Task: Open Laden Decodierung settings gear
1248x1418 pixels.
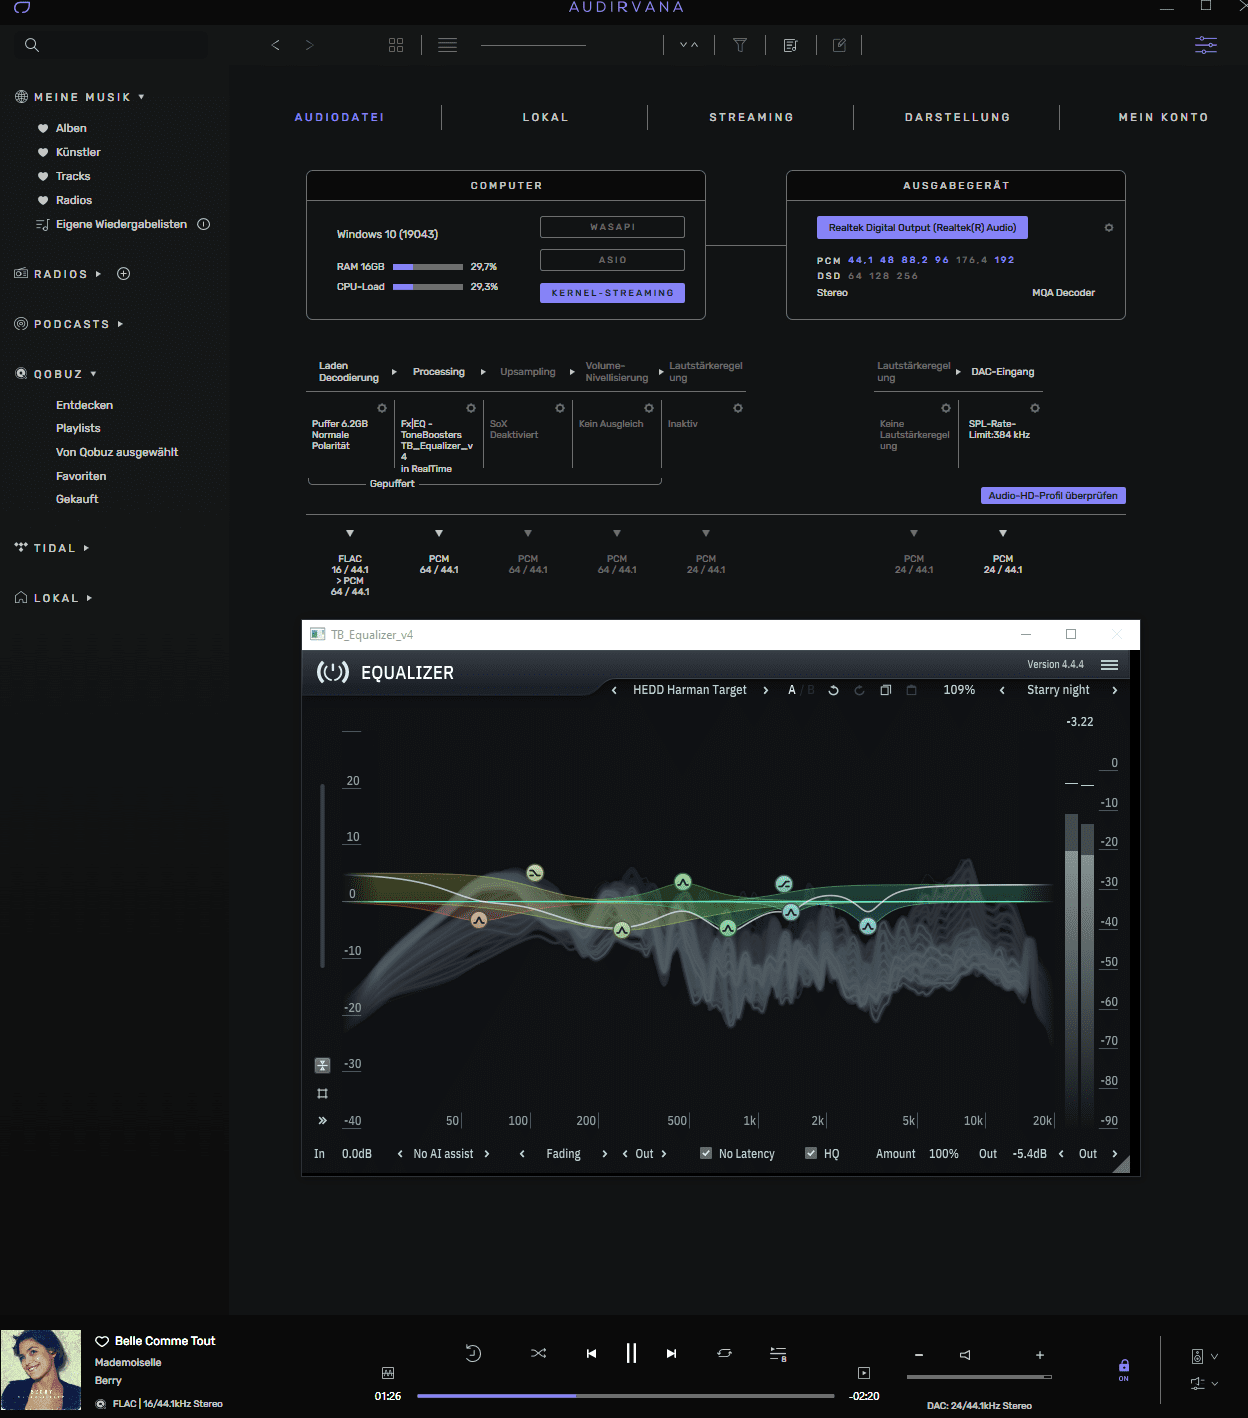Action: point(382,408)
